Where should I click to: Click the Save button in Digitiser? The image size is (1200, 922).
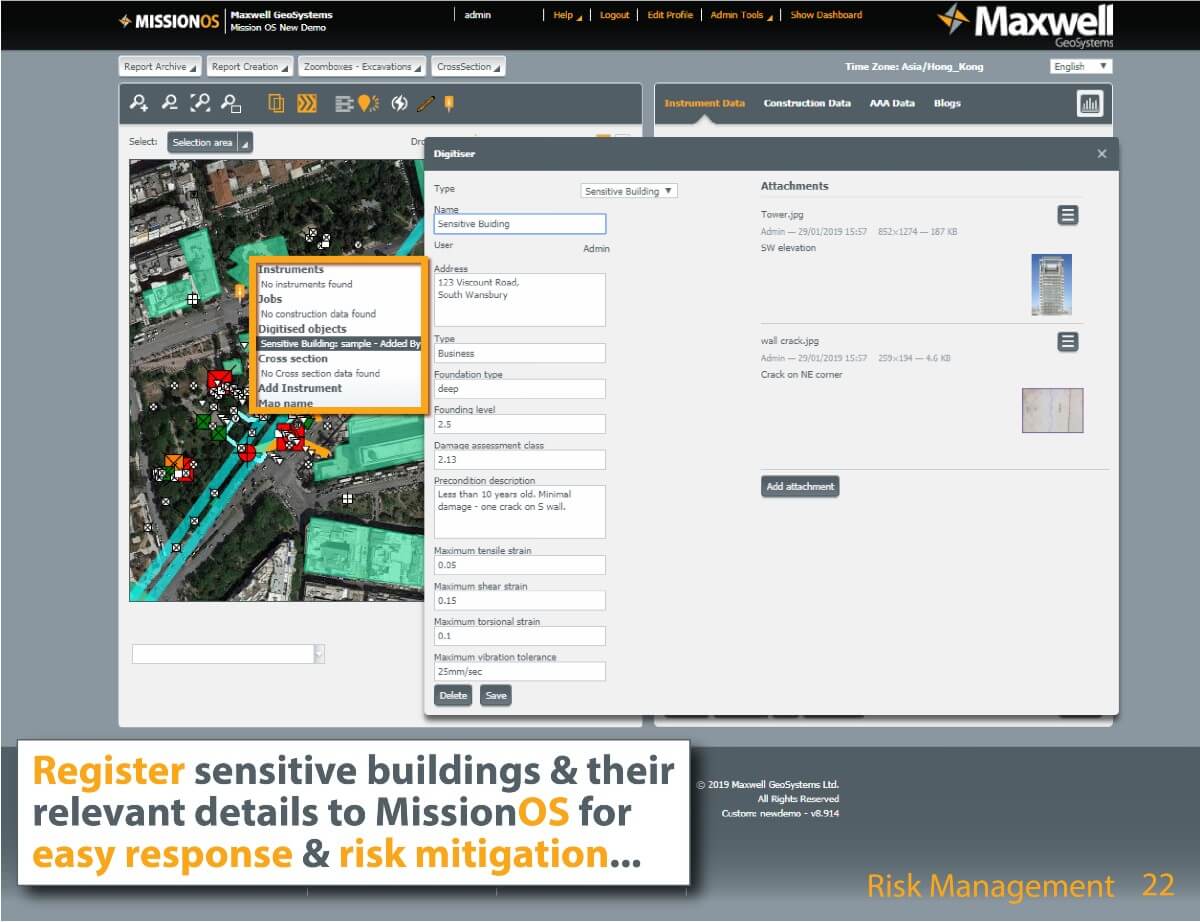495,695
